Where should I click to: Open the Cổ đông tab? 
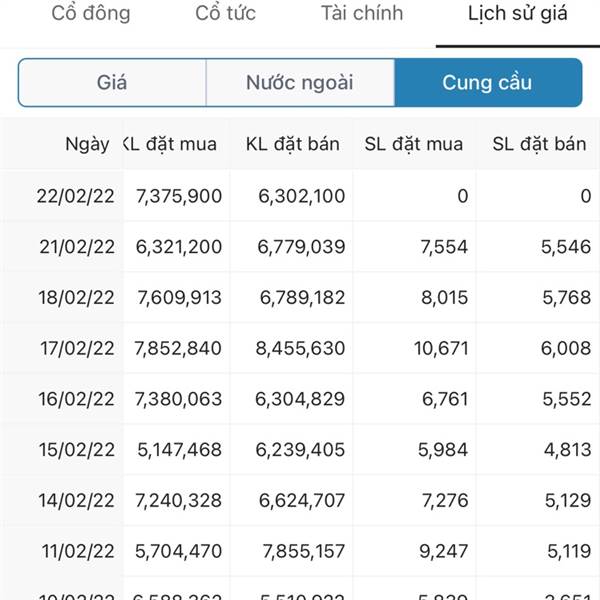pos(91,14)
